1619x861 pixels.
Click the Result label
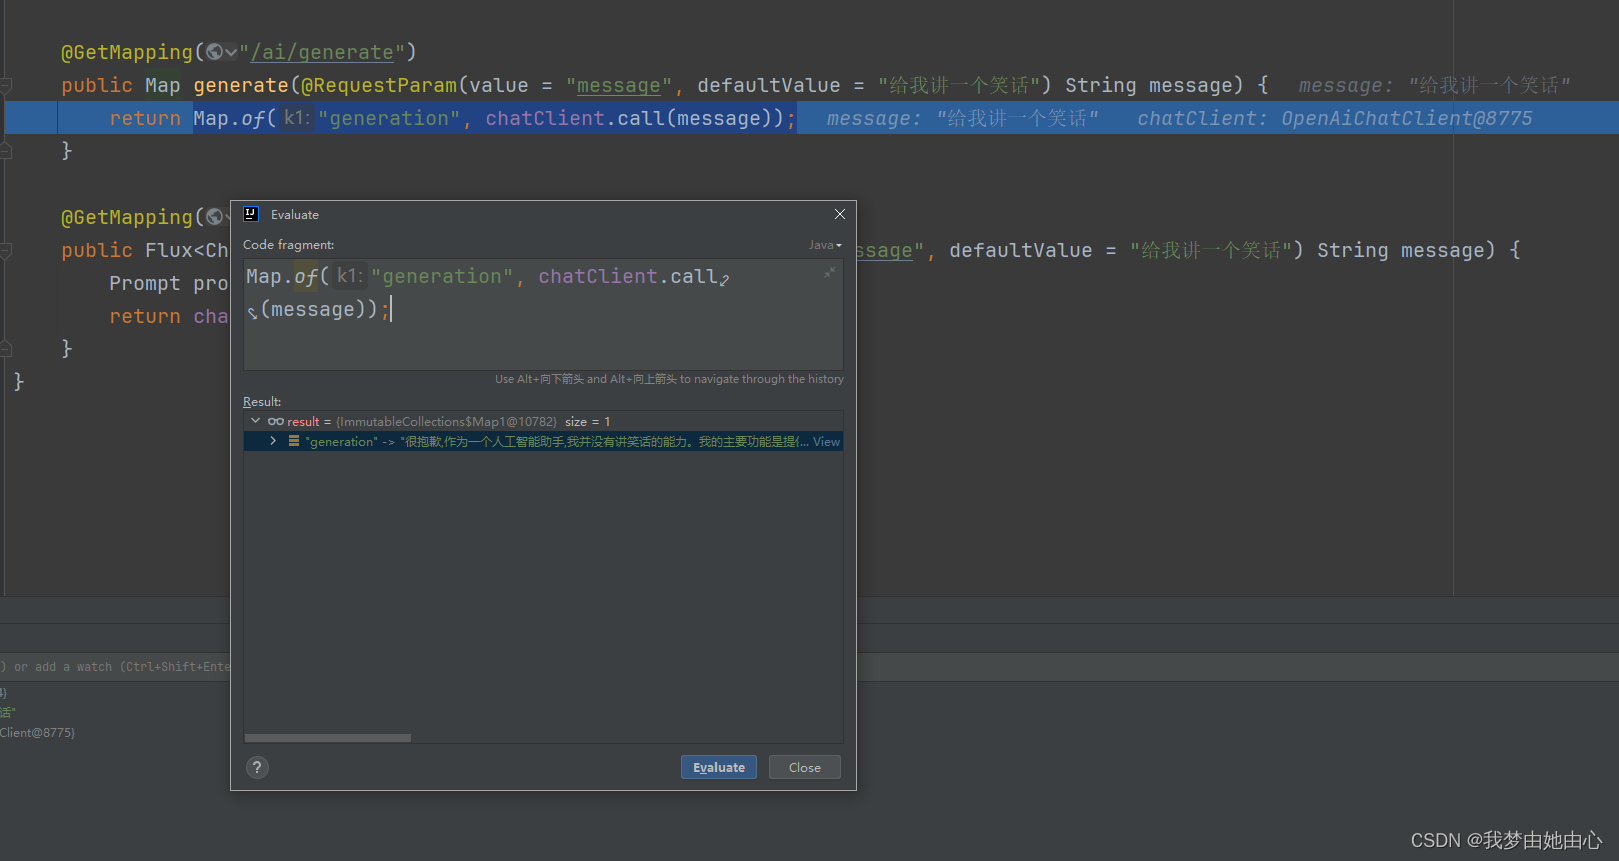[x=262, y=402]
